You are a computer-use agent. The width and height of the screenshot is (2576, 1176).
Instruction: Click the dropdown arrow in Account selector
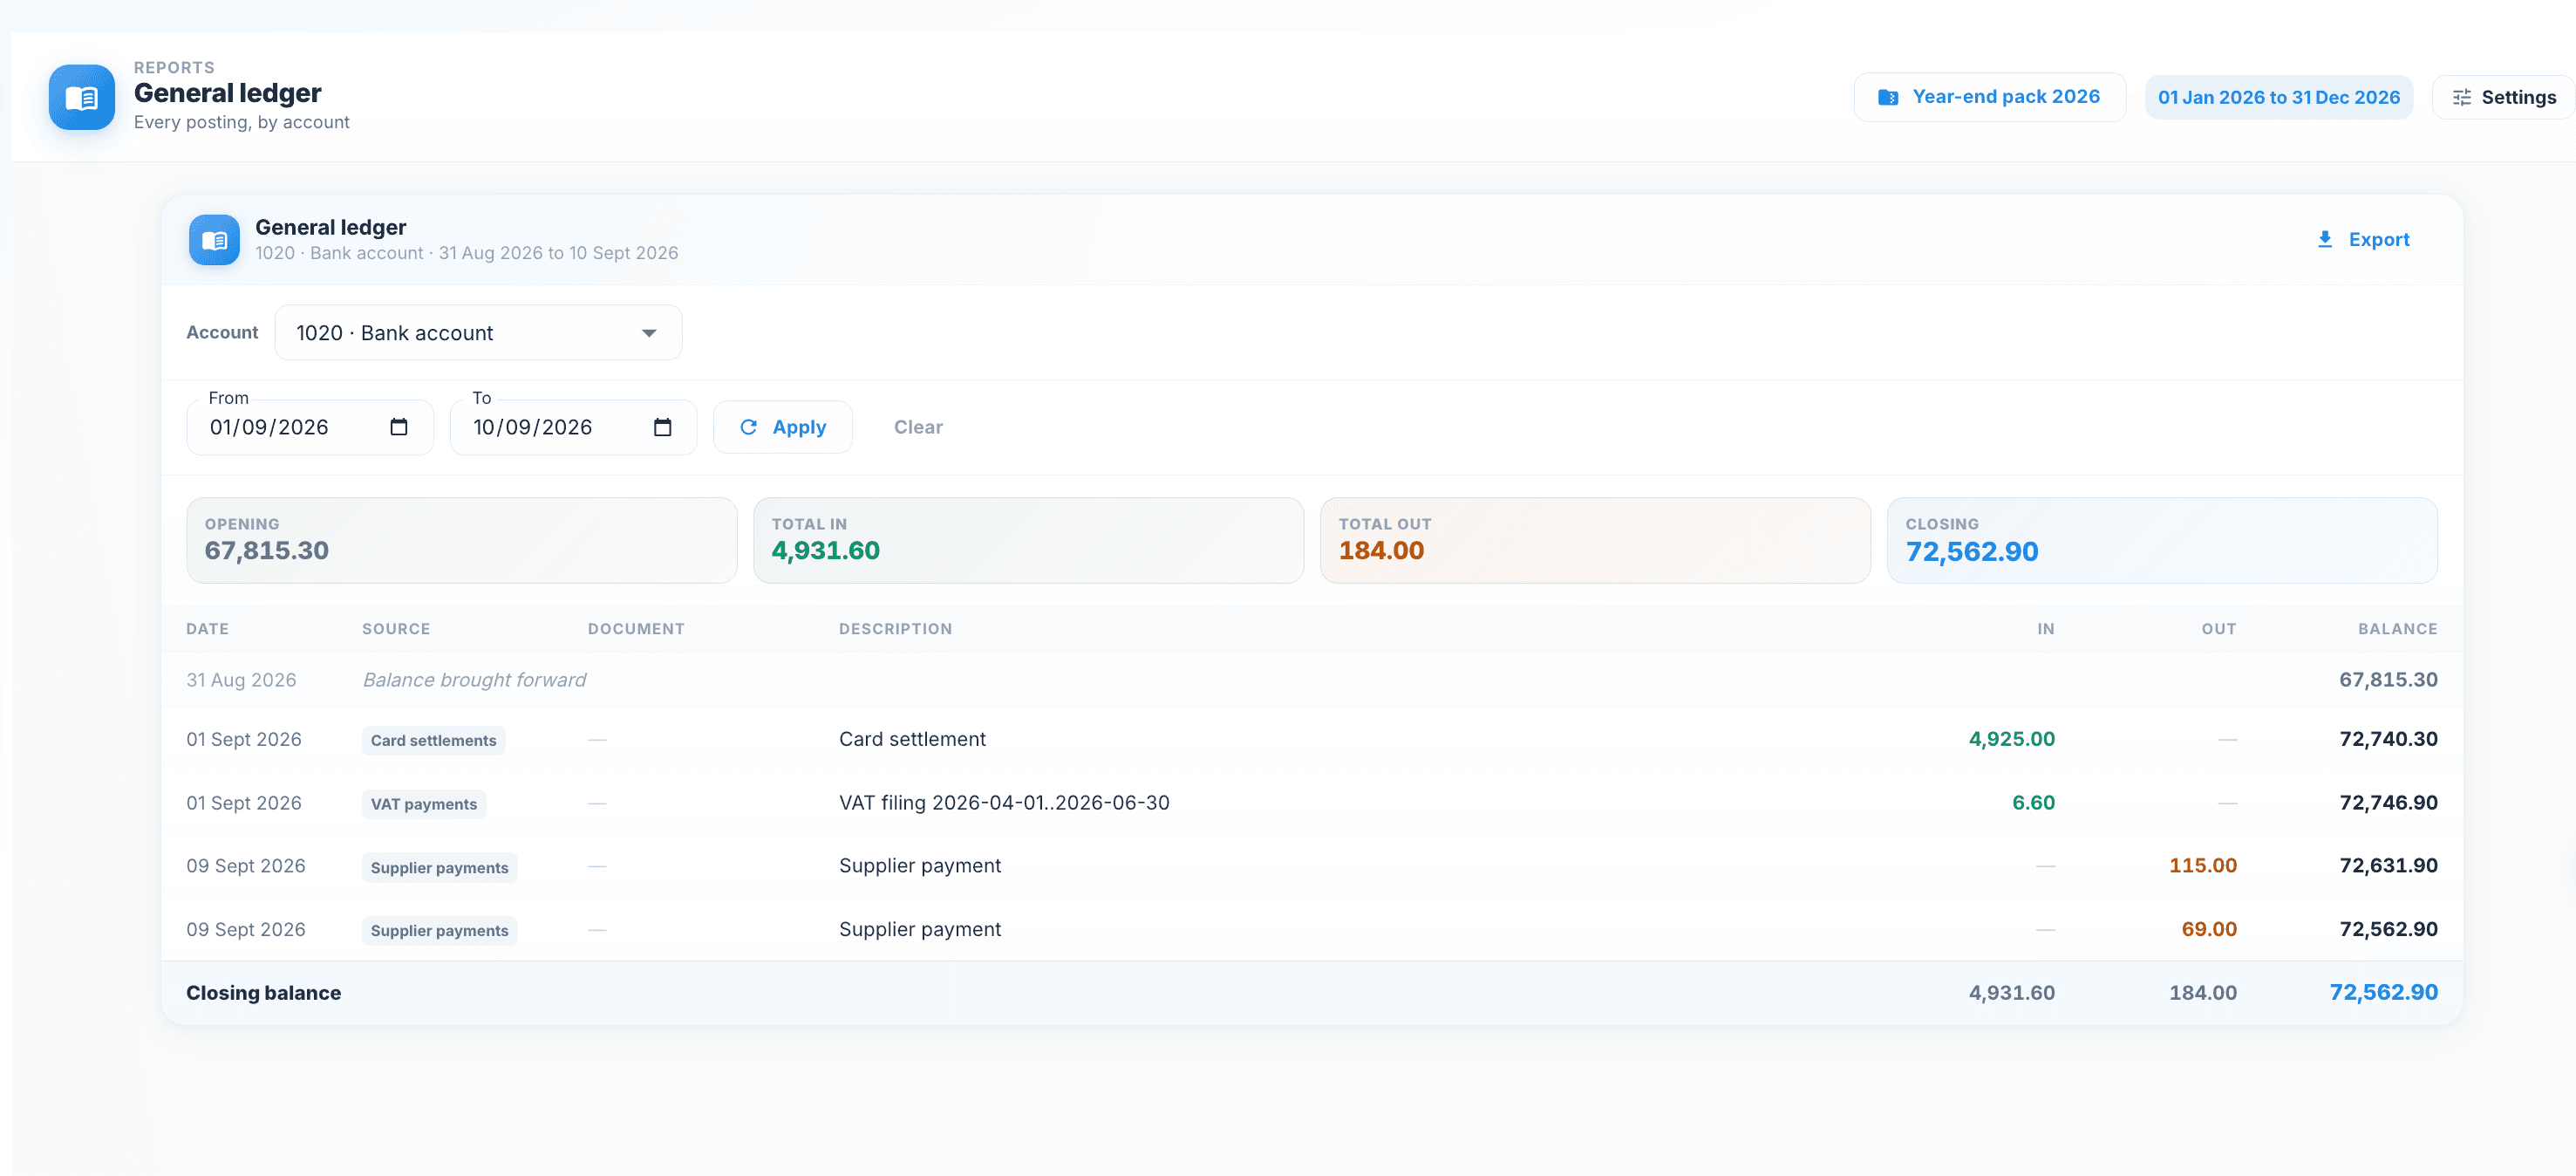[649, 333]
